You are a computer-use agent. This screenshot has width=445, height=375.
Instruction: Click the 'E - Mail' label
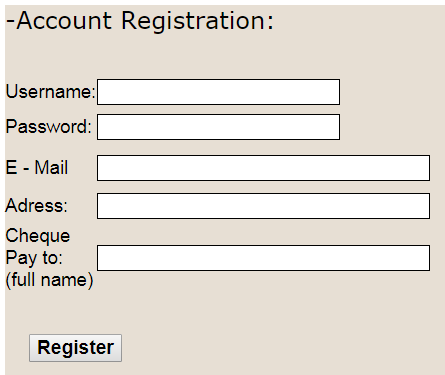pyautogui.click(x=37, y=167)
